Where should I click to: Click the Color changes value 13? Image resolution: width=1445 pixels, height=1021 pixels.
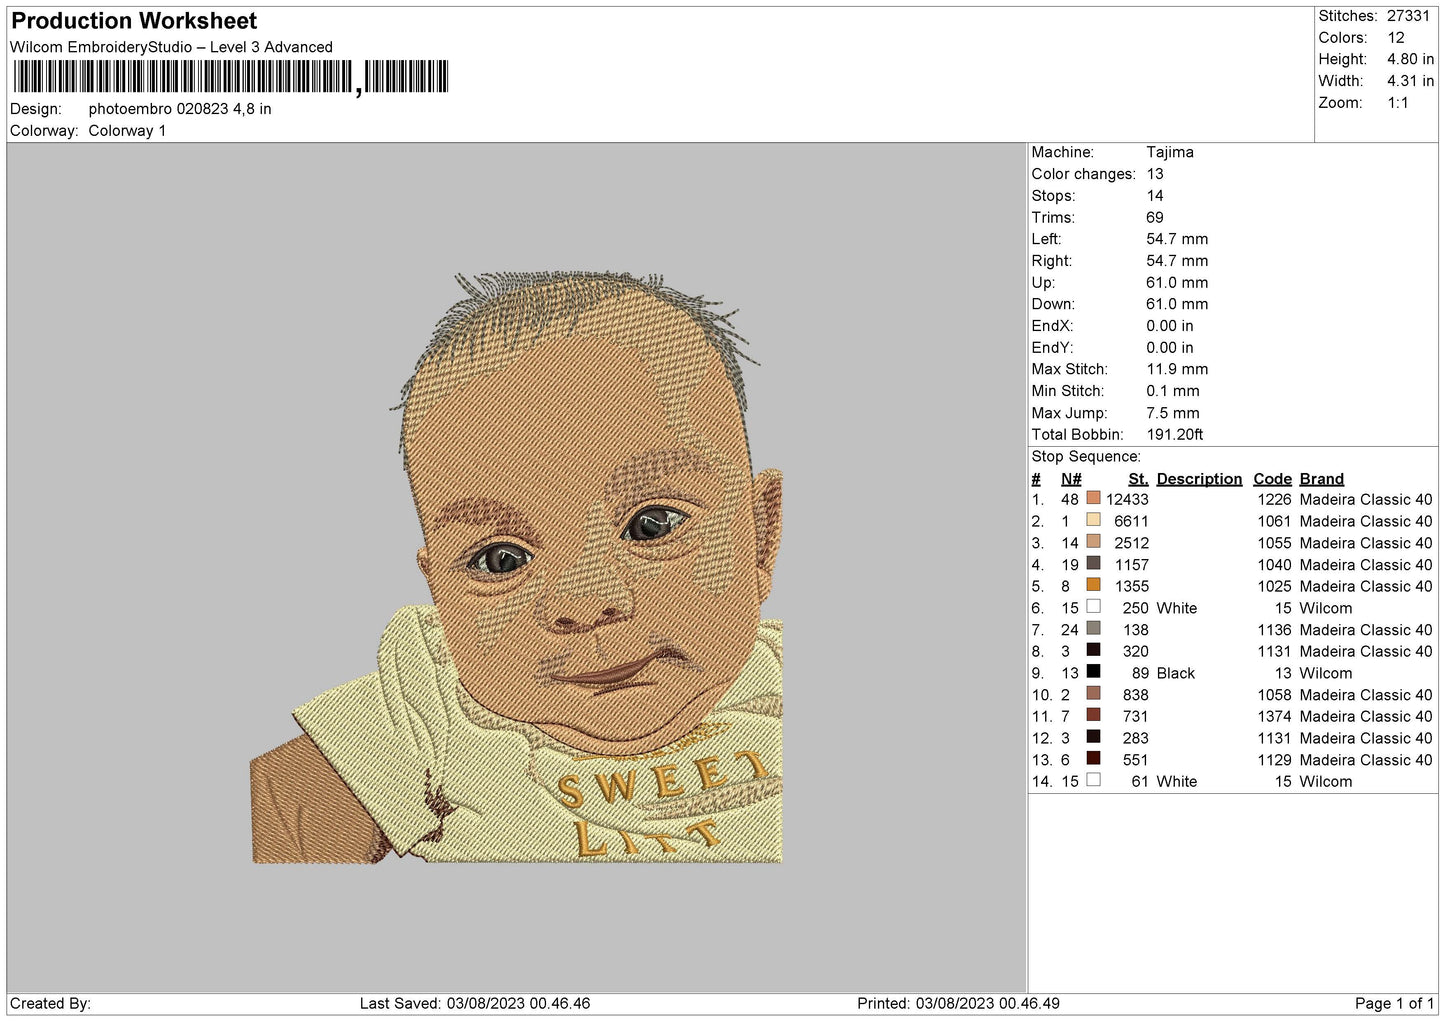coord(1155,174)
